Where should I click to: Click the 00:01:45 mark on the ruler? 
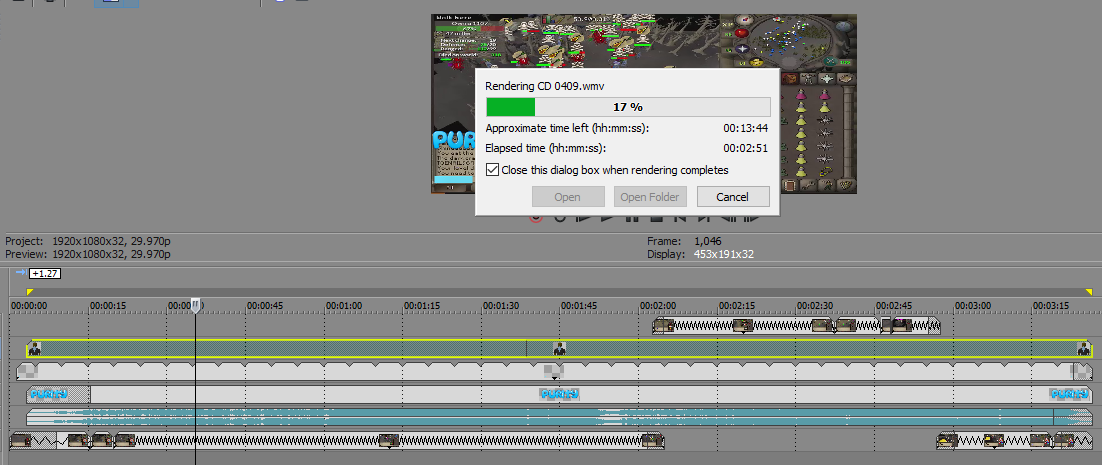coord(580,306)
